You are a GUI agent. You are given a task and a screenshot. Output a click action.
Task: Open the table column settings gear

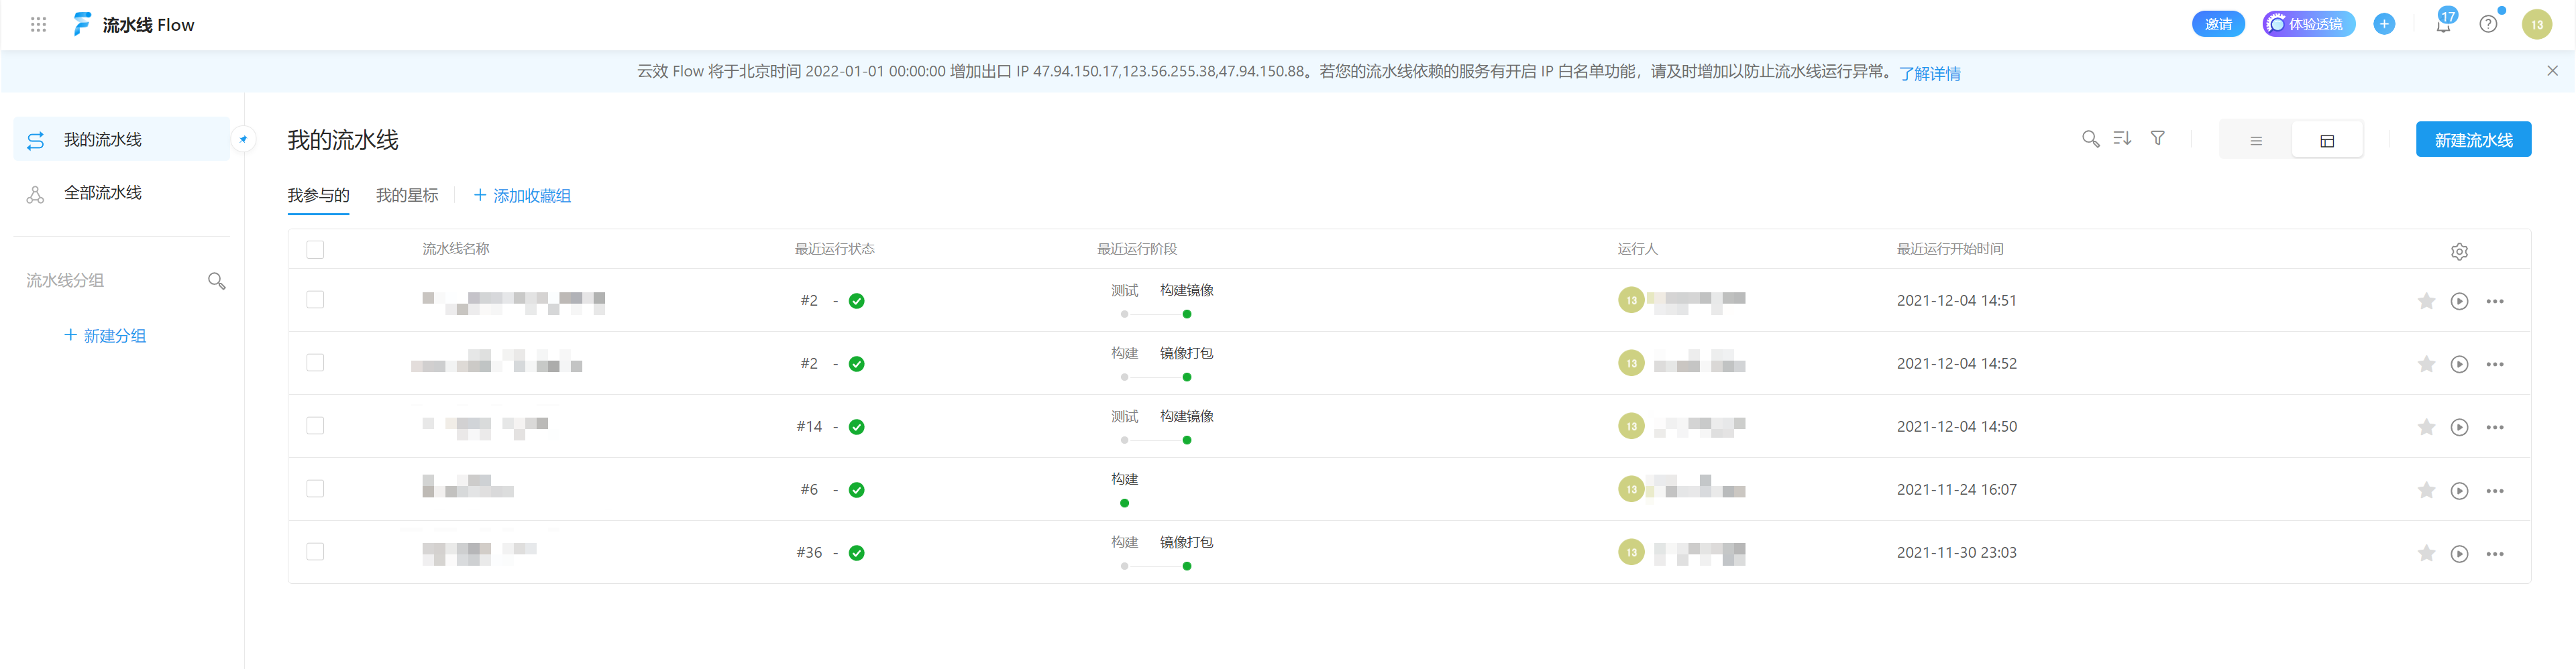[2459, 252]
